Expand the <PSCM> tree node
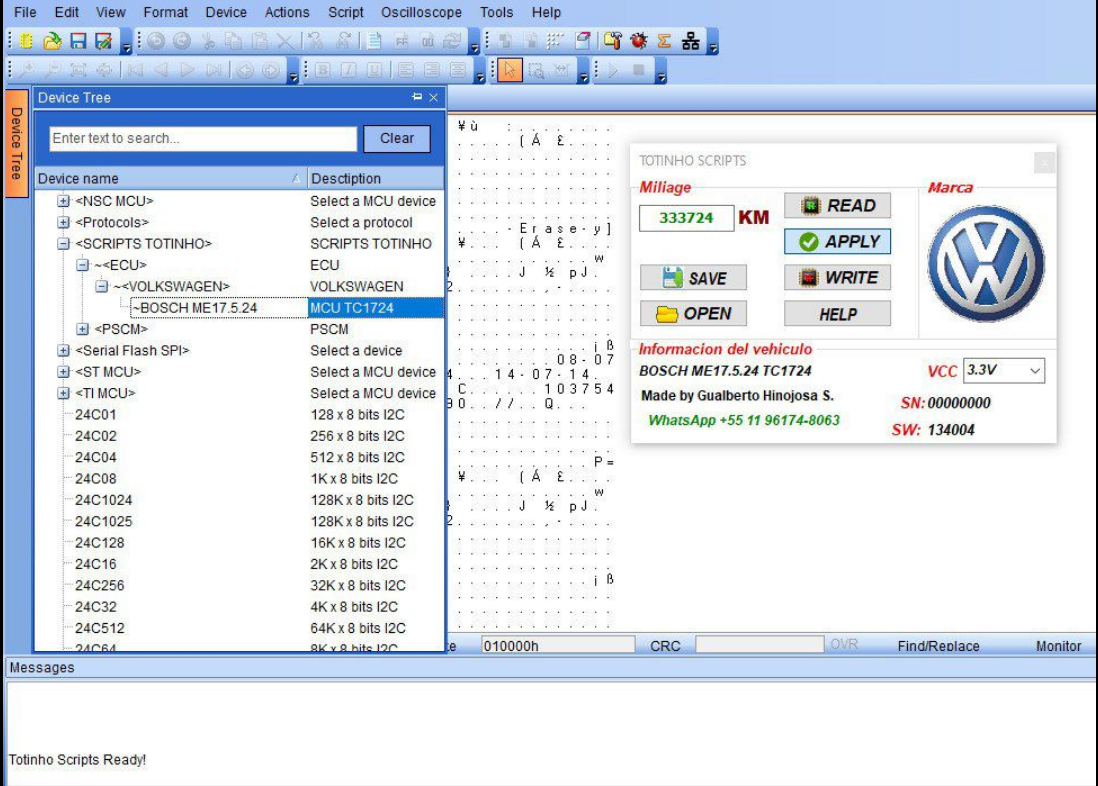The image size is (1098, 786). [83, 329]
